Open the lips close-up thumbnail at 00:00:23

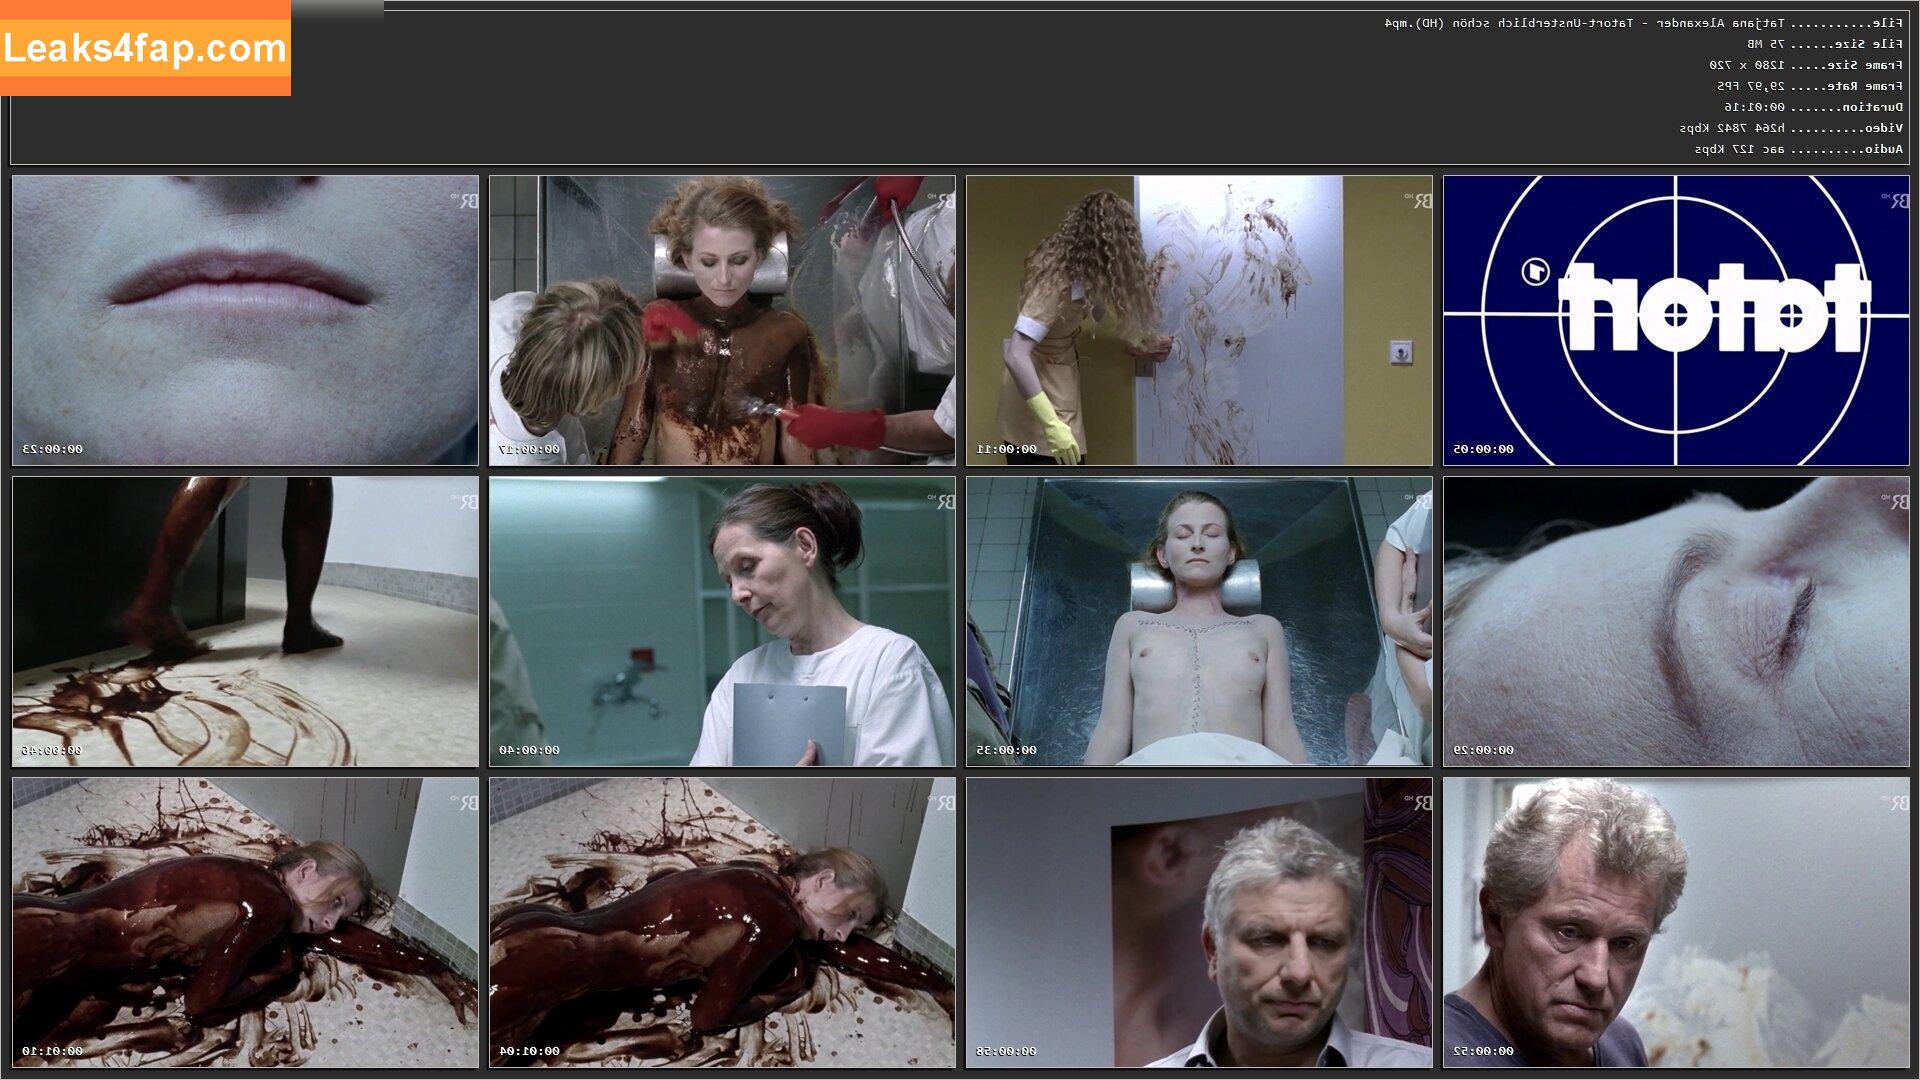pos(245,320)
